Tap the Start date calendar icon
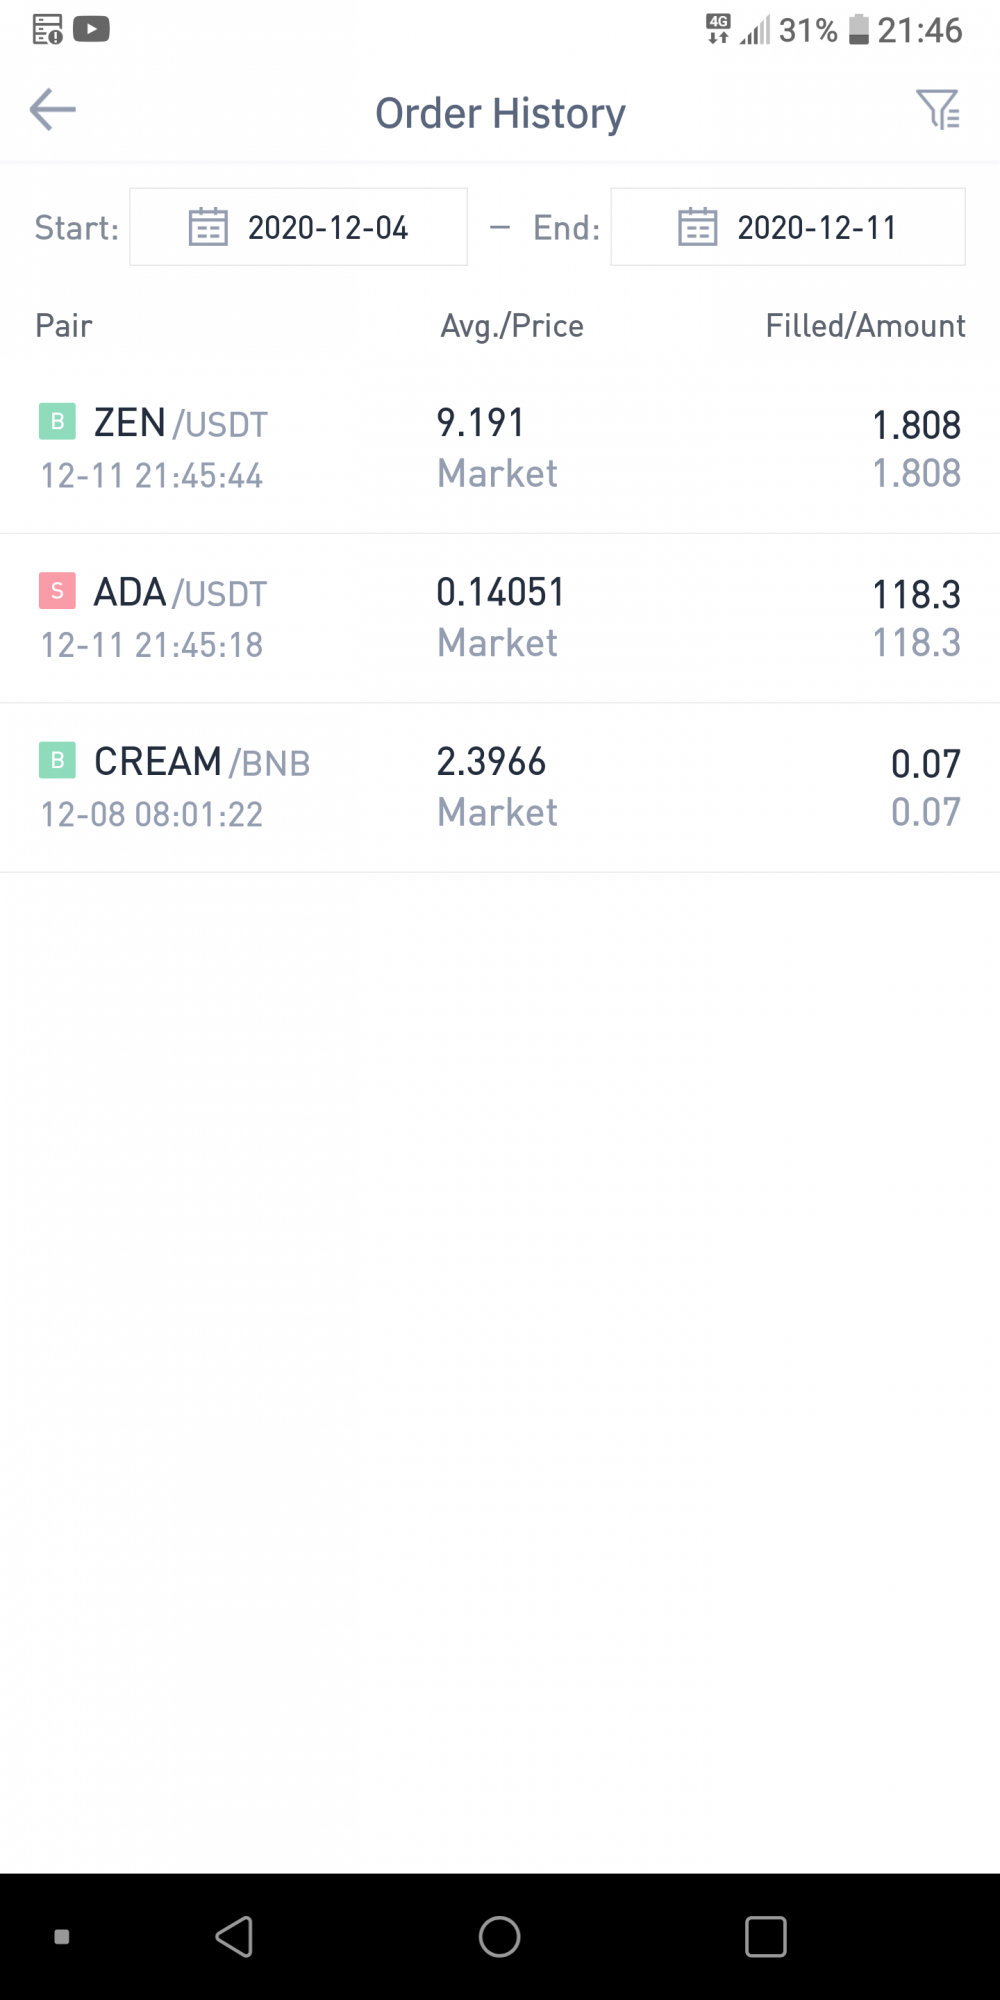 pyautogui.click(x=208, y=227)
